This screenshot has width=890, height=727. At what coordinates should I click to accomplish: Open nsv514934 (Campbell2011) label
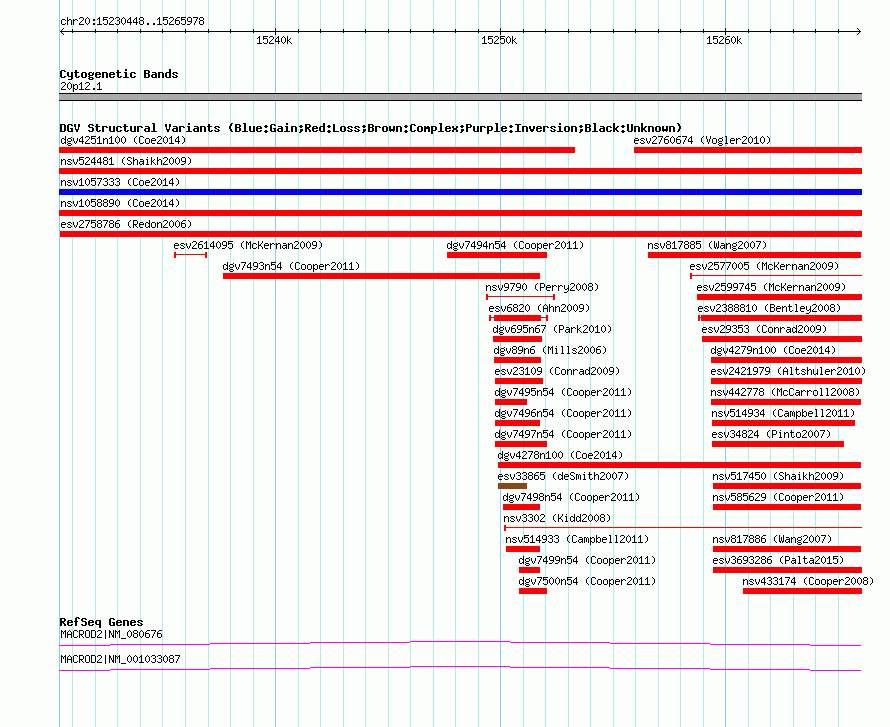point(783,413)
